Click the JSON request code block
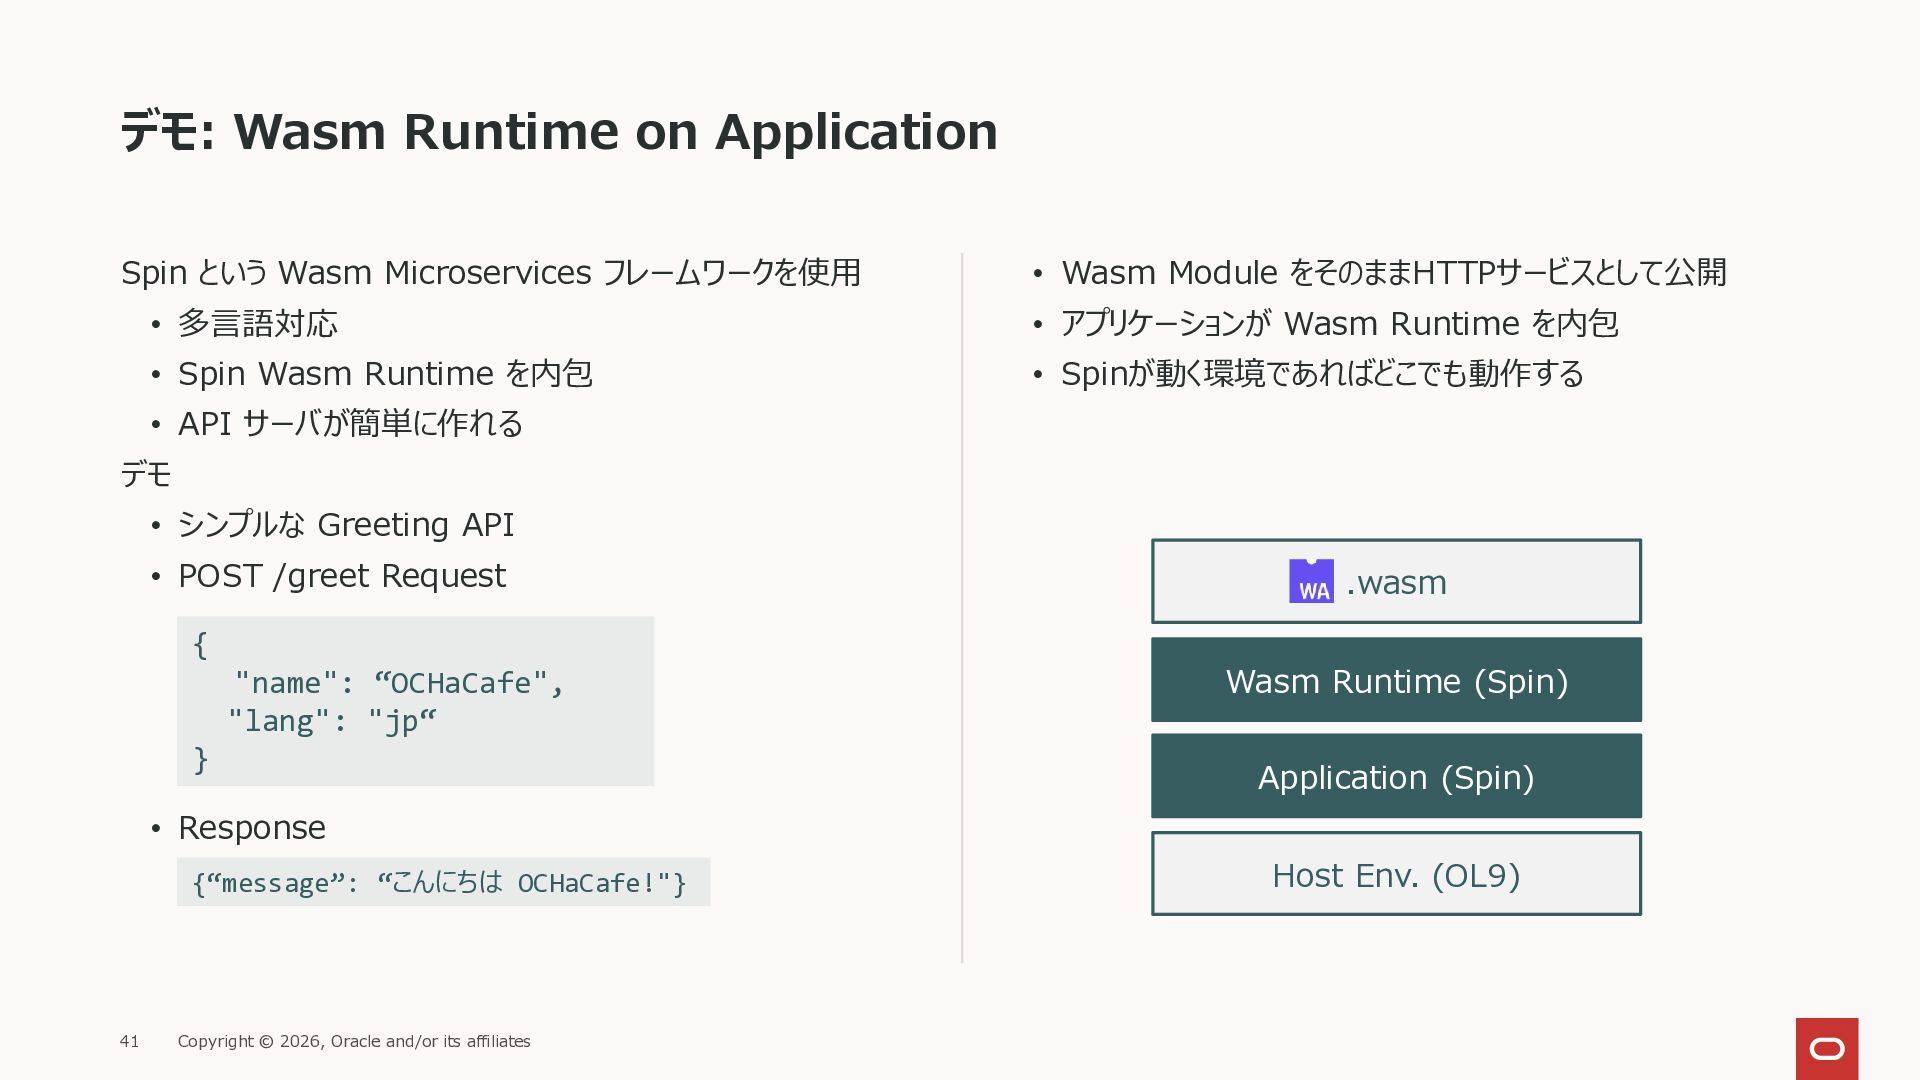This screenshot has width=1920, height=1080. (415, 701)
